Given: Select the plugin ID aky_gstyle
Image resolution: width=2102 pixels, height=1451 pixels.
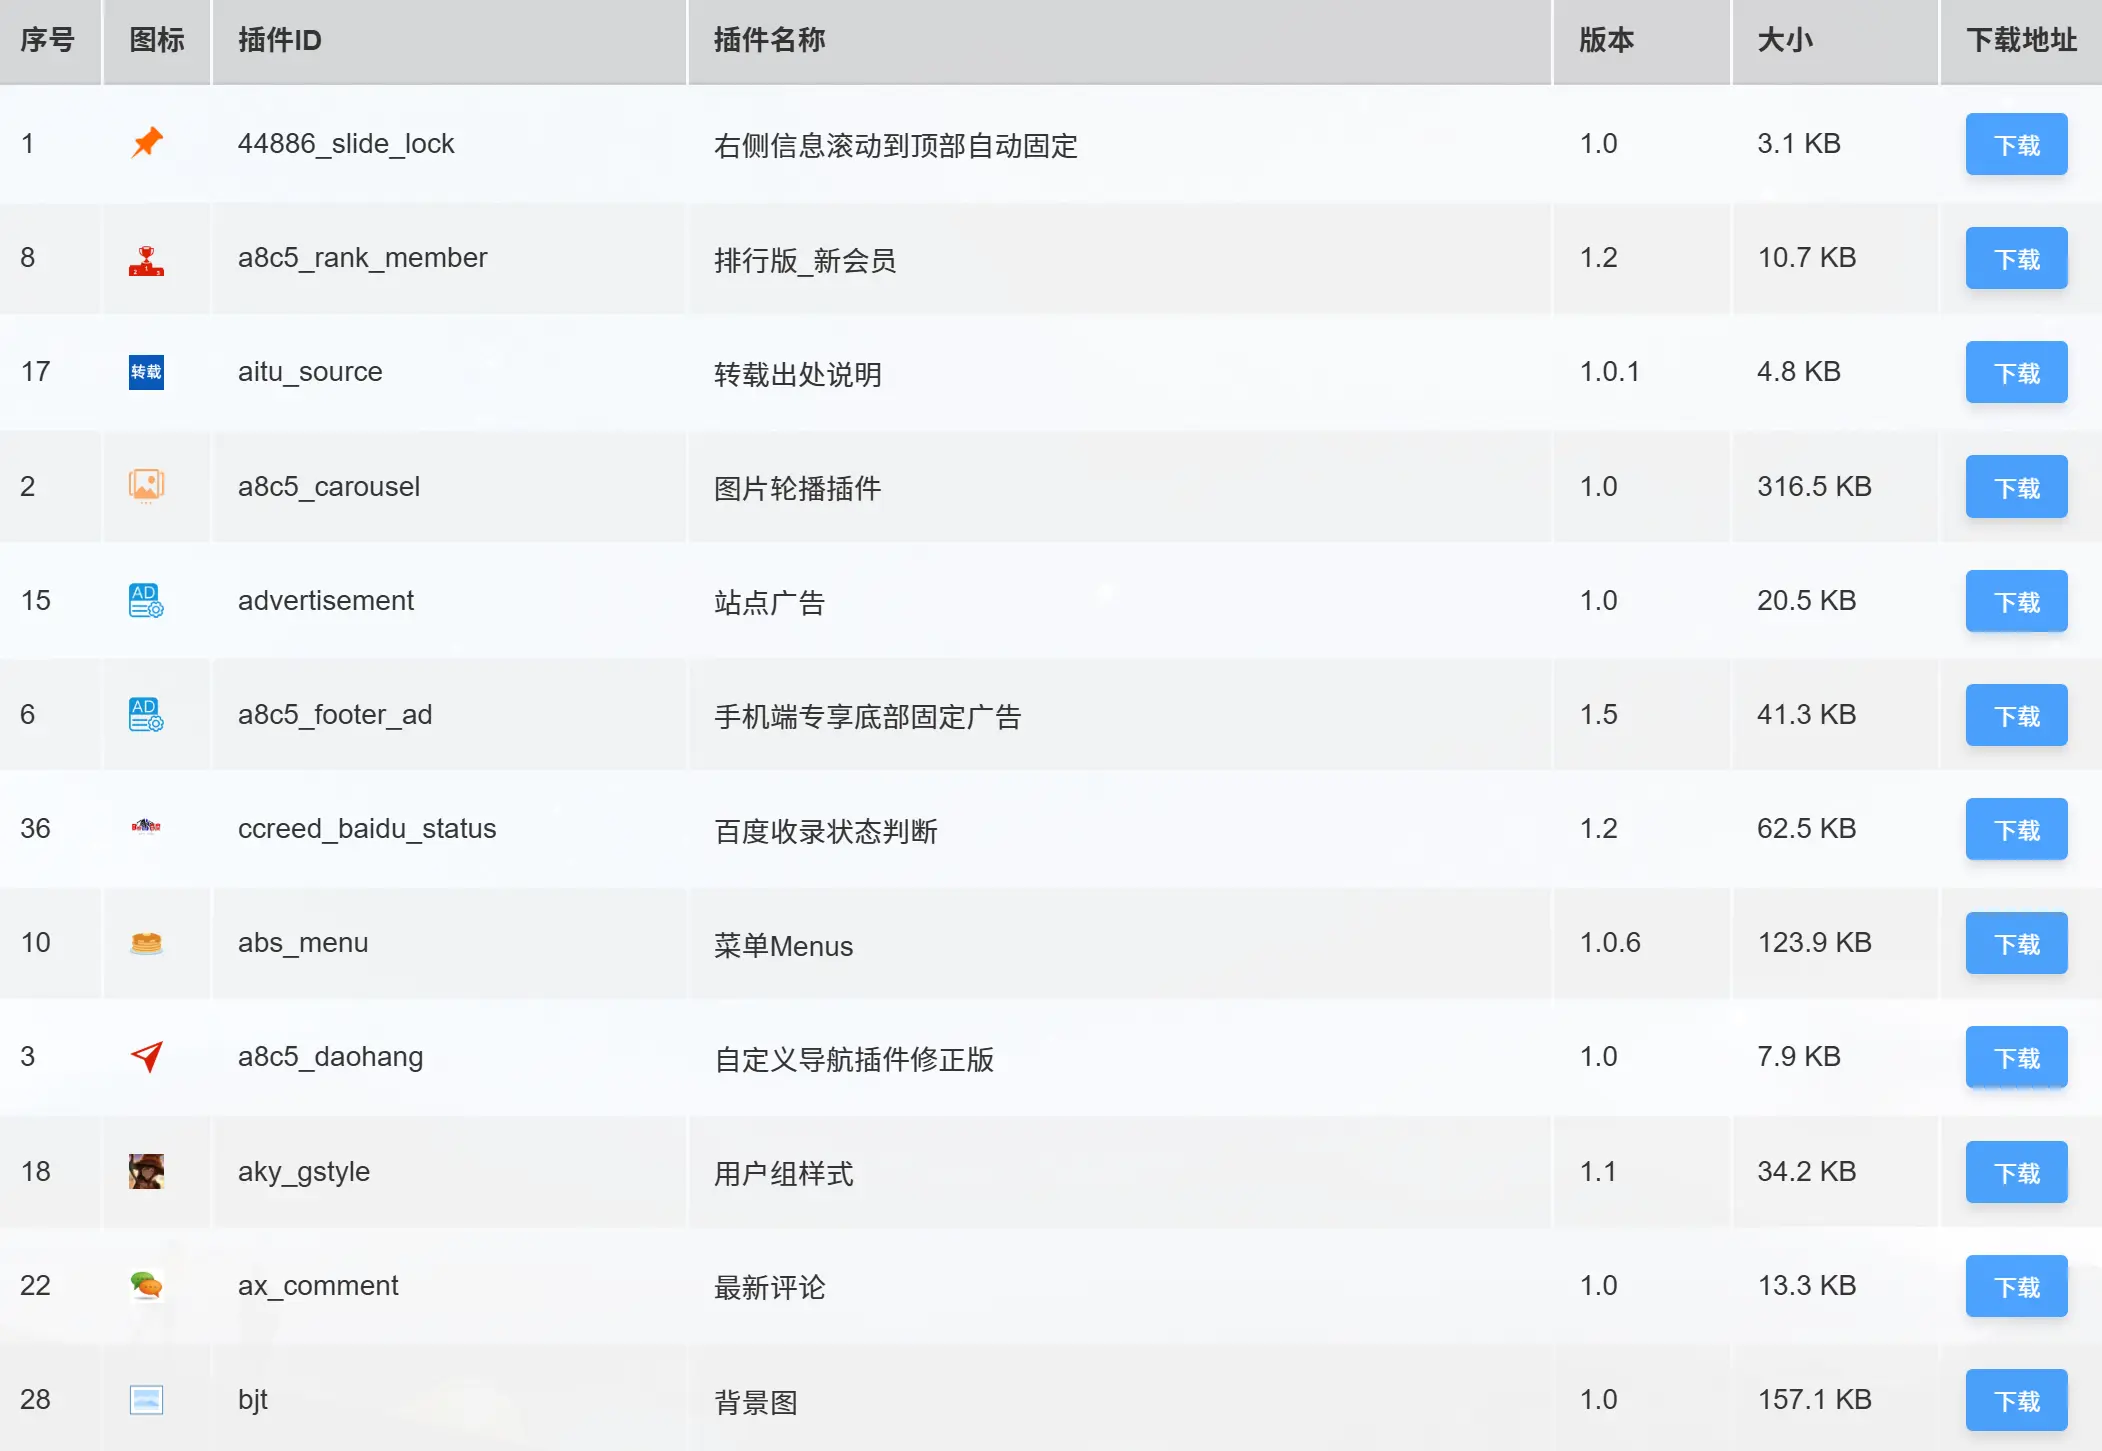Looking at the screenshot, I should tap(304, 1171).
